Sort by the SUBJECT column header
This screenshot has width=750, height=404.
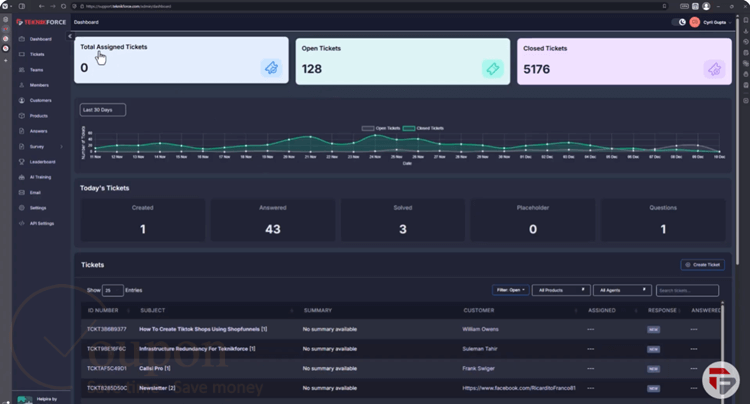click(x=153, y=310)
